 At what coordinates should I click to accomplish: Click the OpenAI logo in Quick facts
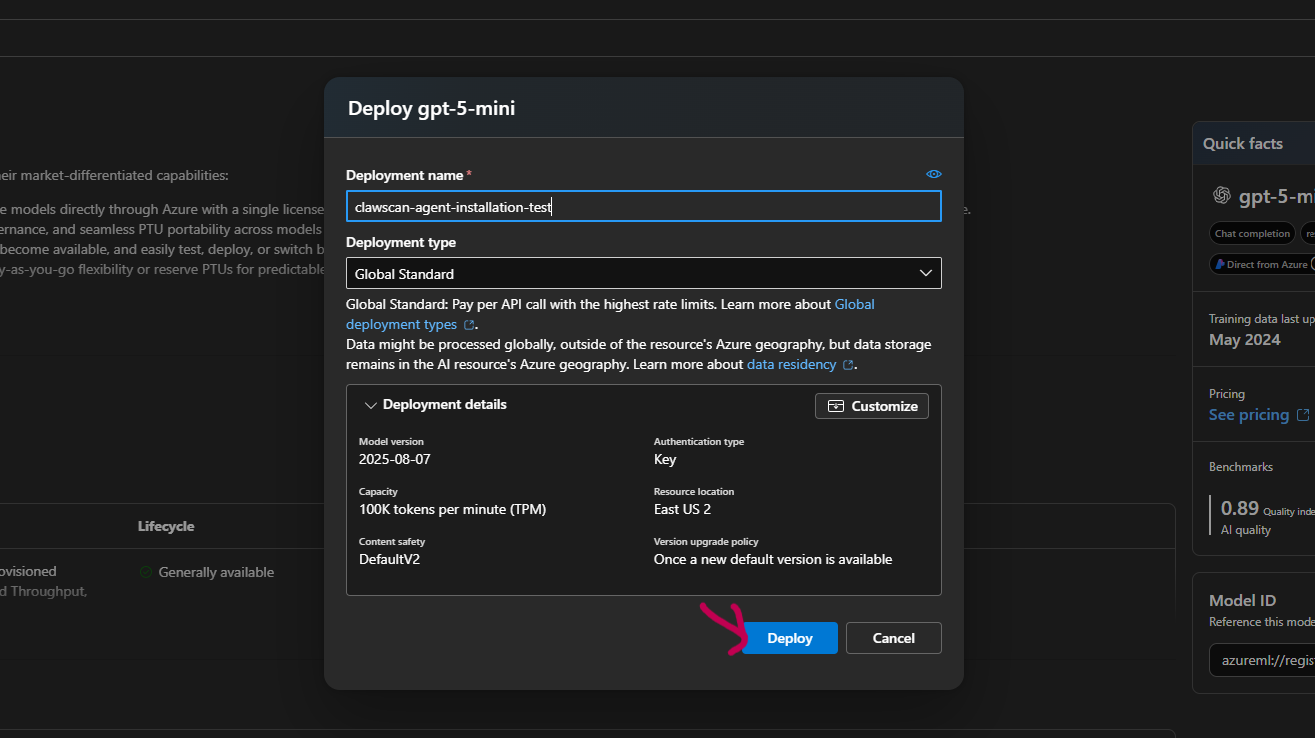tap(1221, 196)
